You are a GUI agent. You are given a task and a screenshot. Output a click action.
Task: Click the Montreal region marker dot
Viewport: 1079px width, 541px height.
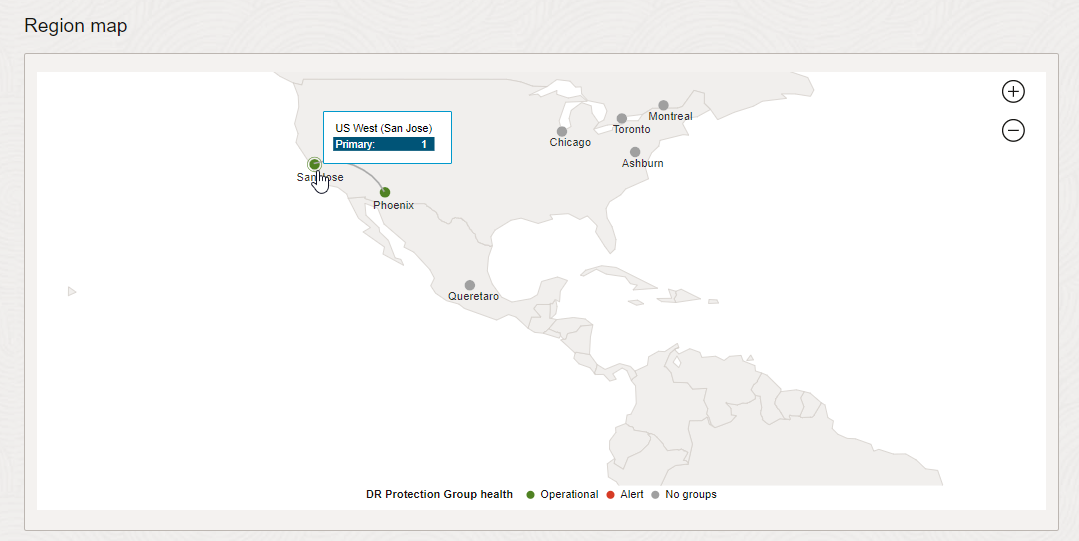tap(663, 105)
